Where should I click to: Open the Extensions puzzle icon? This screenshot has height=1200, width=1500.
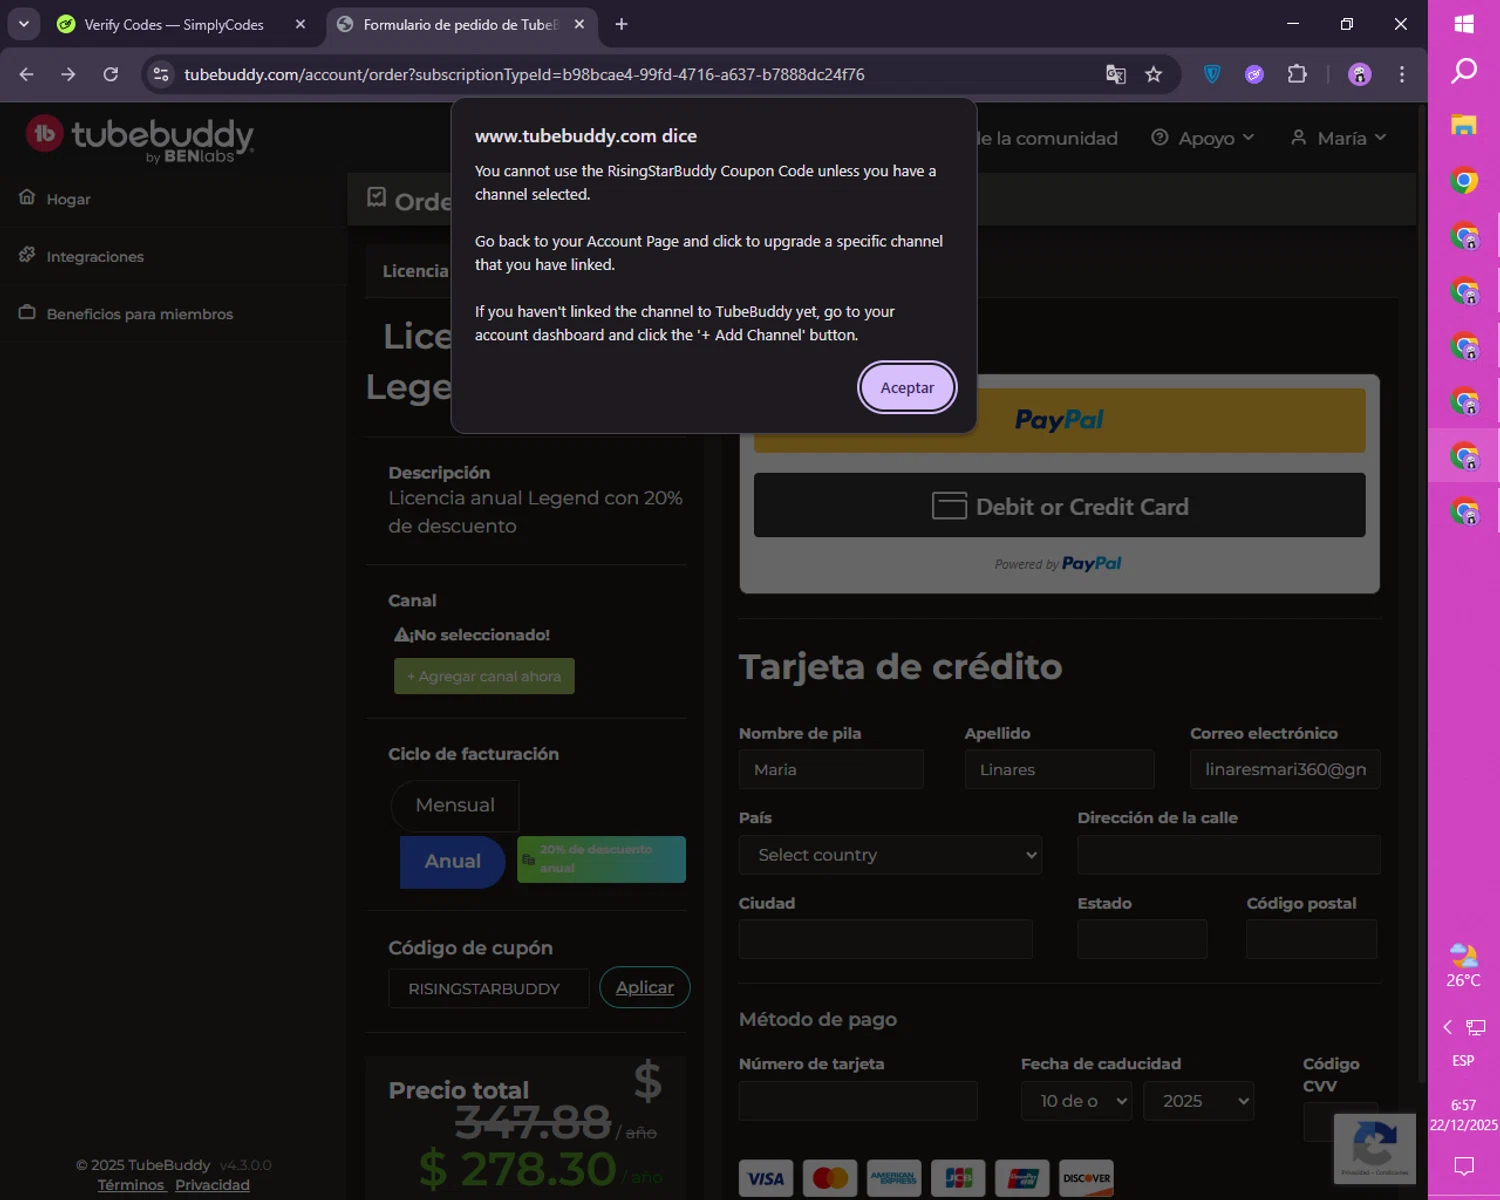(1297, 74)
